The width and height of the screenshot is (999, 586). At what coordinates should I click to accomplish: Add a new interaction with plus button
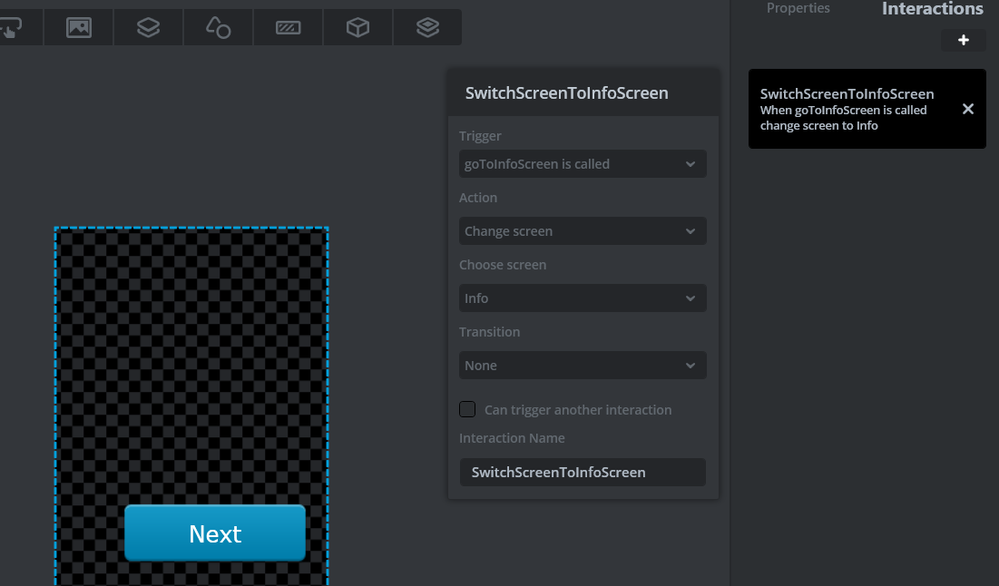[x=963, y=40]
